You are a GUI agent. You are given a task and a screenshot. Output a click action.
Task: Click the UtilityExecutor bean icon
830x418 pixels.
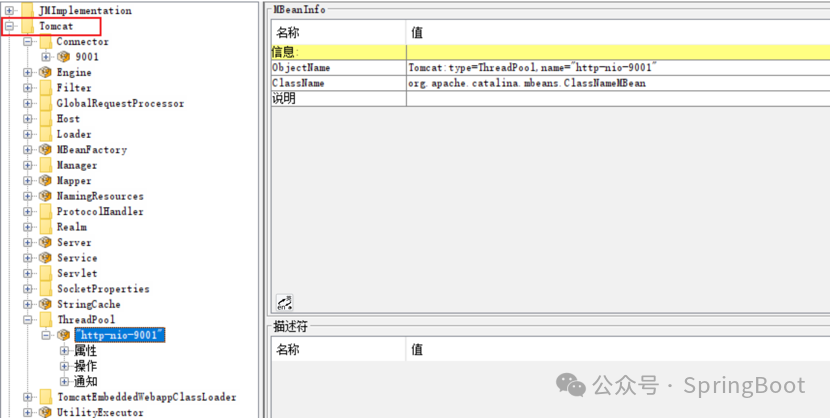(46, 412)
